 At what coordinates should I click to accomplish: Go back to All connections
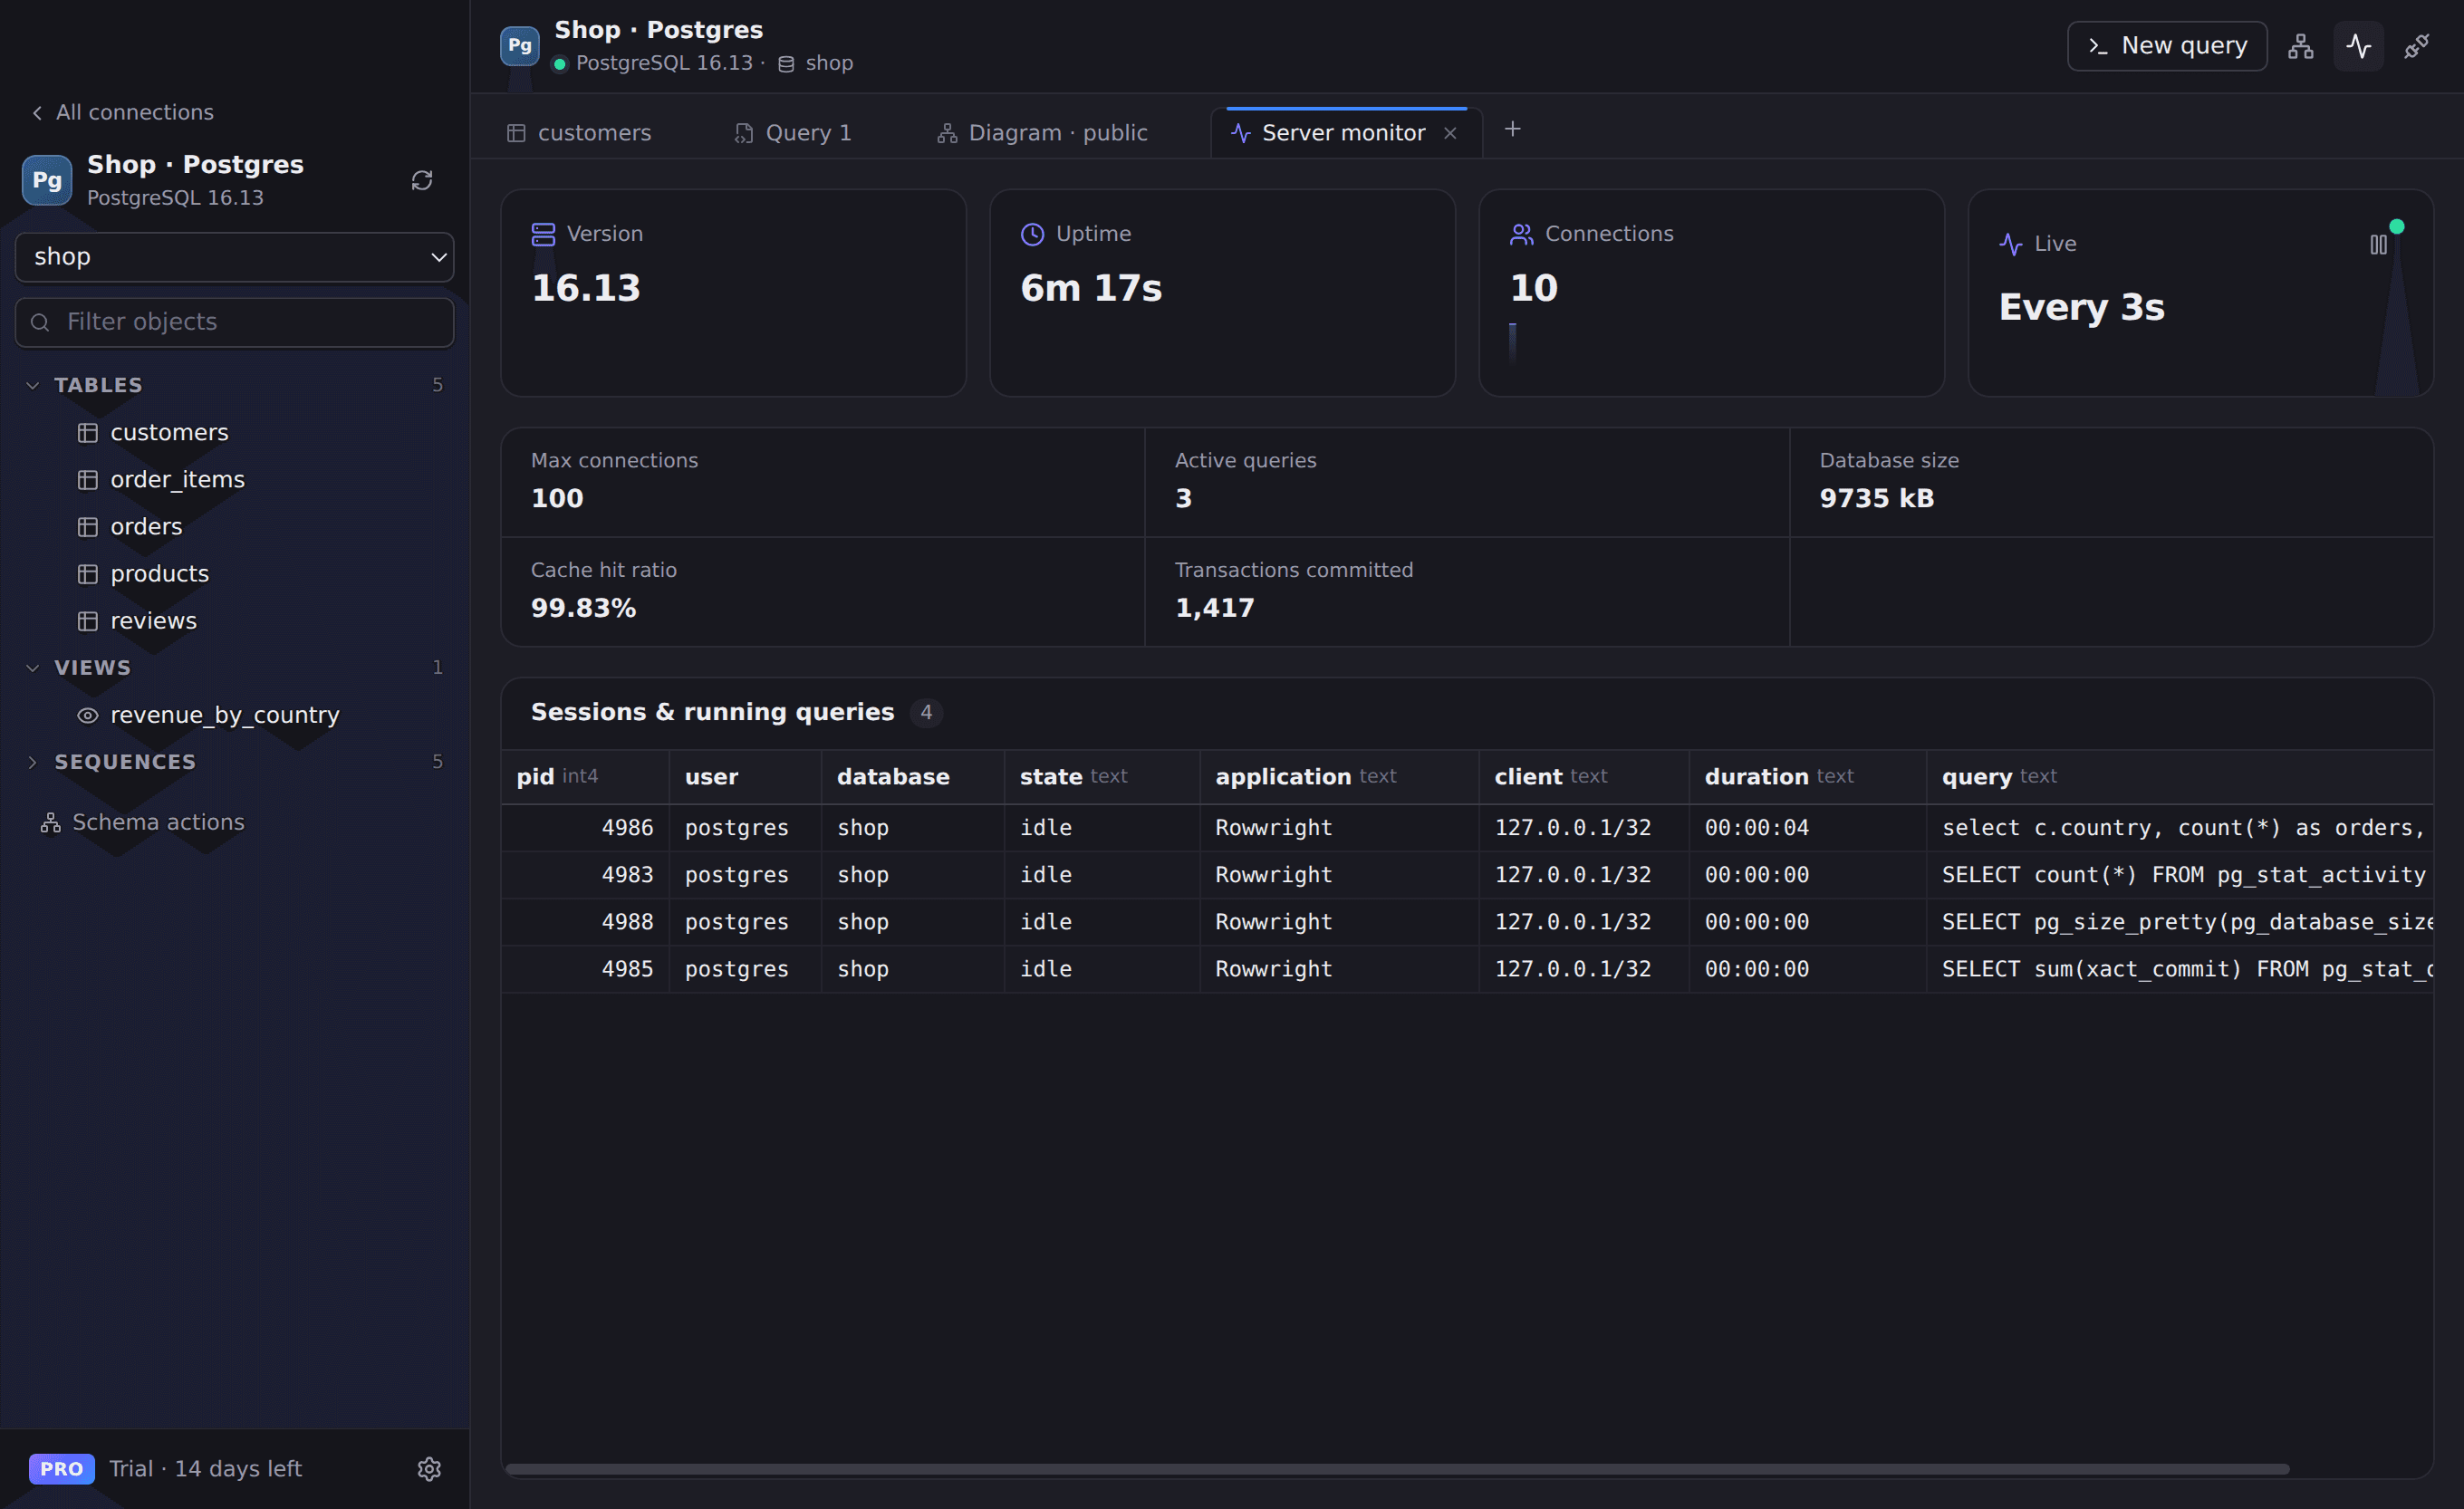pos(122,112)
